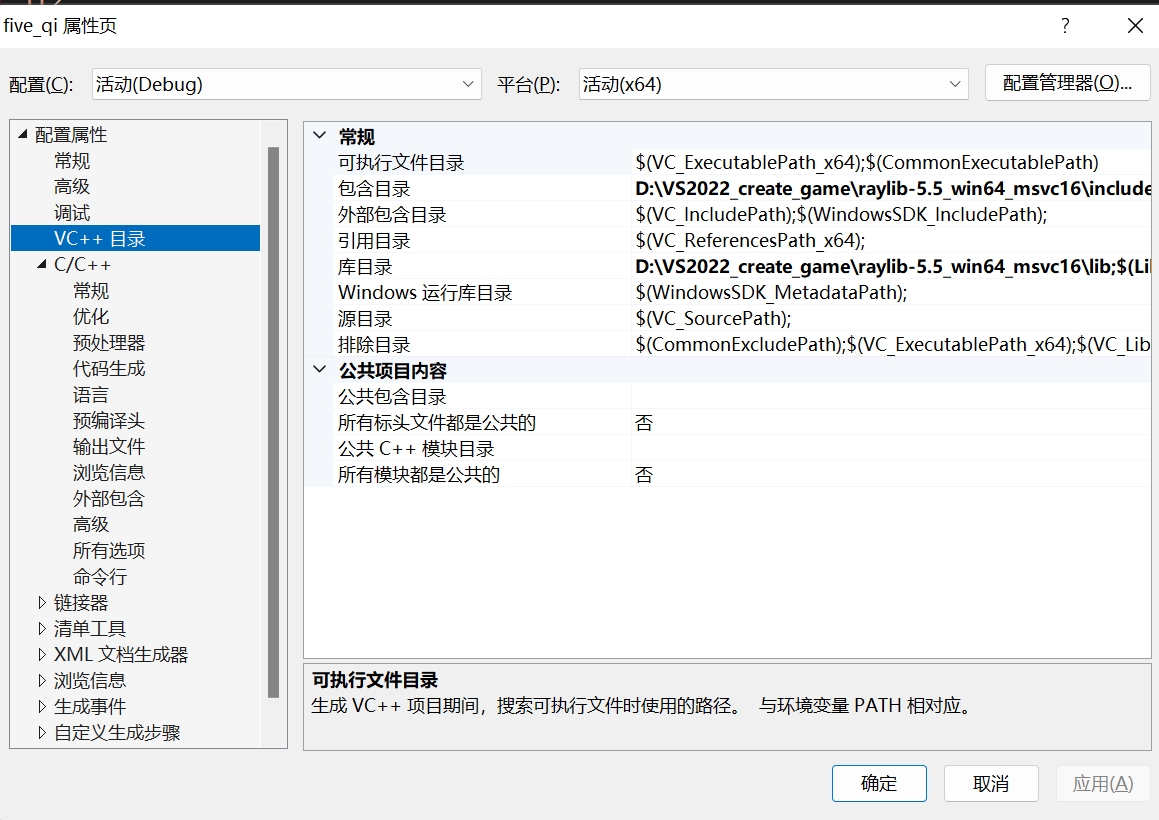
Task: Expand the 清单工具 tree node
Action: tap(42, 628)
